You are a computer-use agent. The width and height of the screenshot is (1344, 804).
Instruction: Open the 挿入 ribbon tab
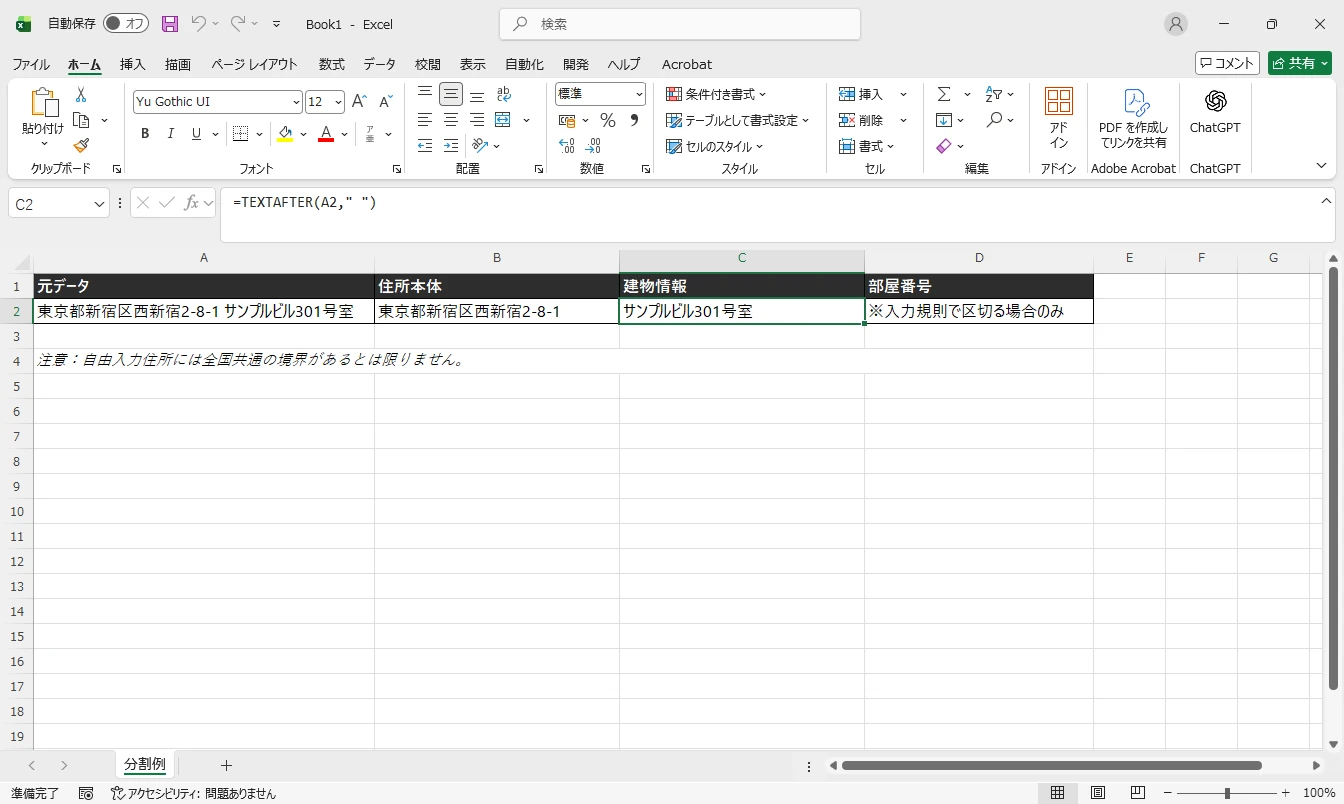click(132, 64)
